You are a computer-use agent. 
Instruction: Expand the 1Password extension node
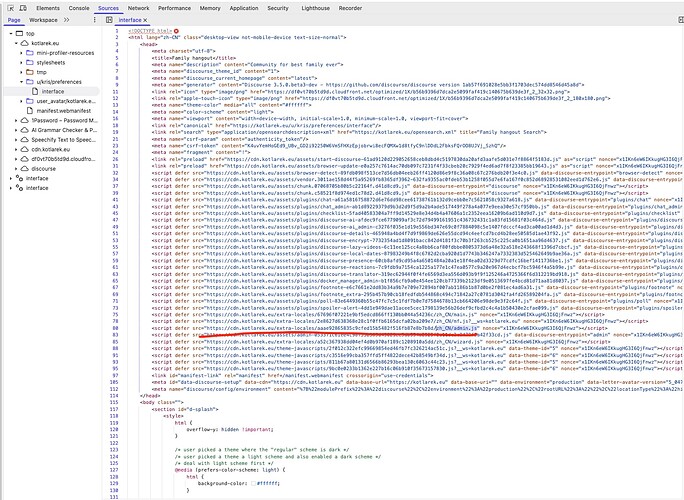(x=16, y=120)
